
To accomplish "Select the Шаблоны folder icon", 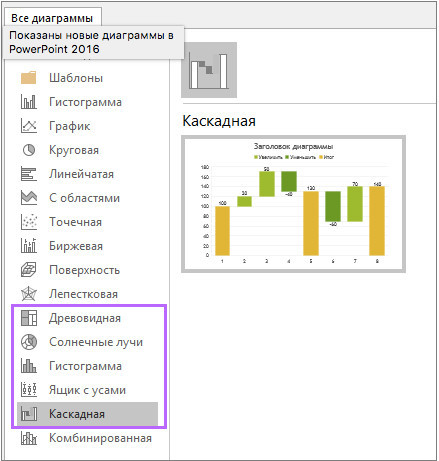I will pos(29,78).
